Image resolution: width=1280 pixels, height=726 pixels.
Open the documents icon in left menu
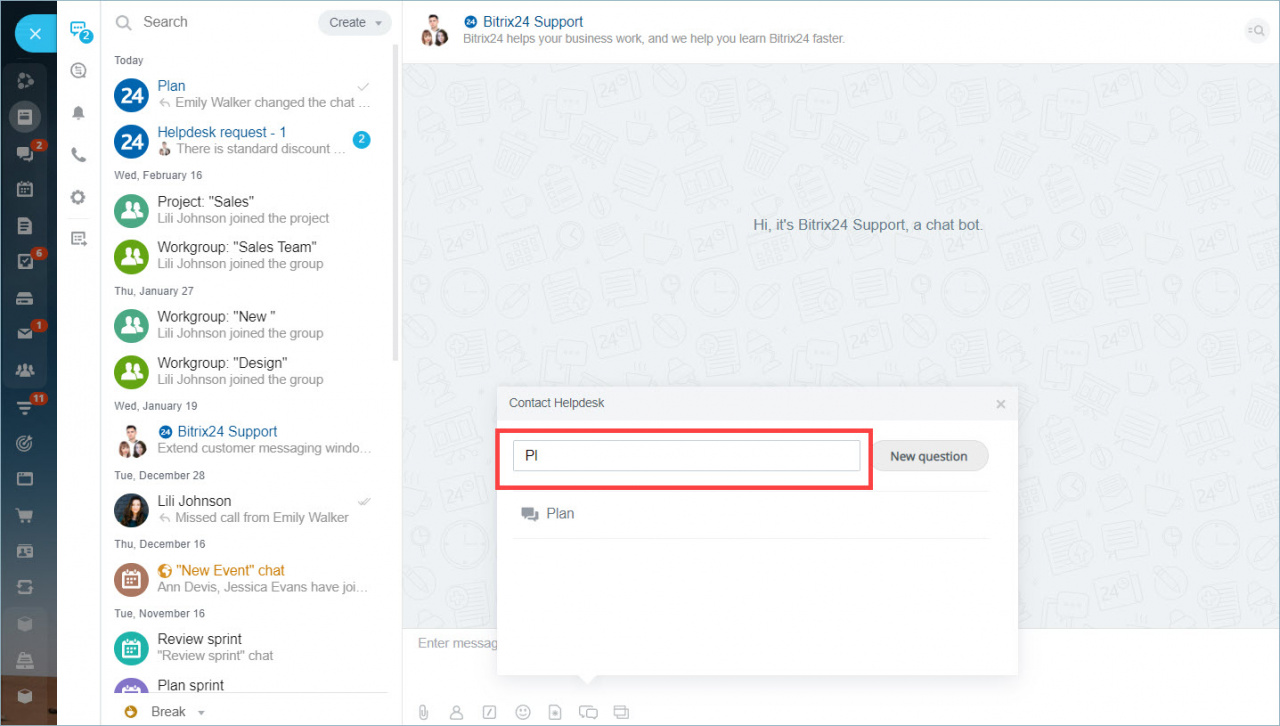point(25,226)
